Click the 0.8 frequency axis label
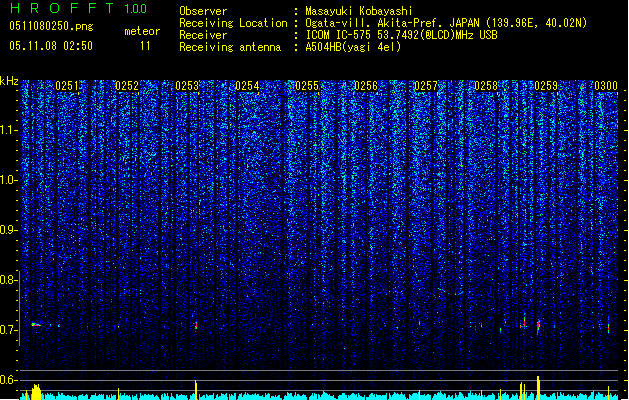This screenshot has height=400, width=629. point(9,280)
